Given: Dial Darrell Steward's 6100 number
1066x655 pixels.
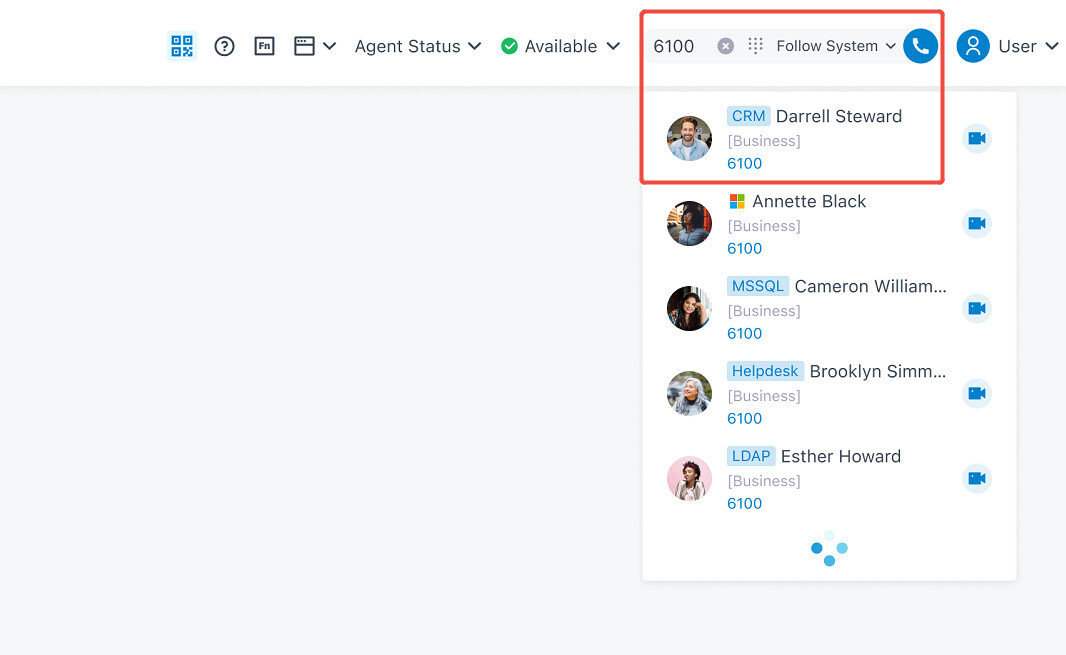Looking at the screenshot, I should pos(744,163).
